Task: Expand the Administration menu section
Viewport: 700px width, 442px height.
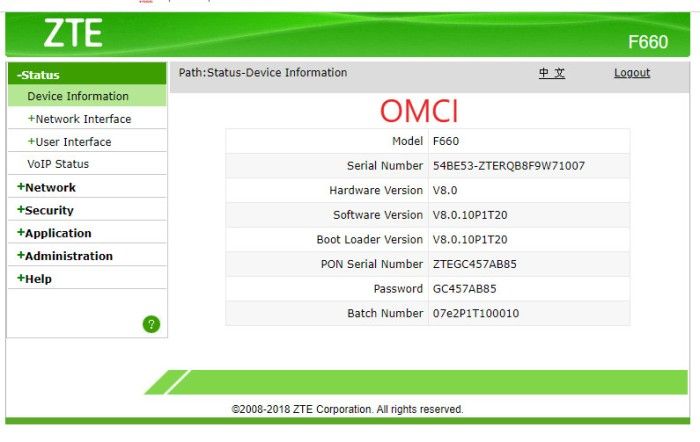Action: coord(65,256)
